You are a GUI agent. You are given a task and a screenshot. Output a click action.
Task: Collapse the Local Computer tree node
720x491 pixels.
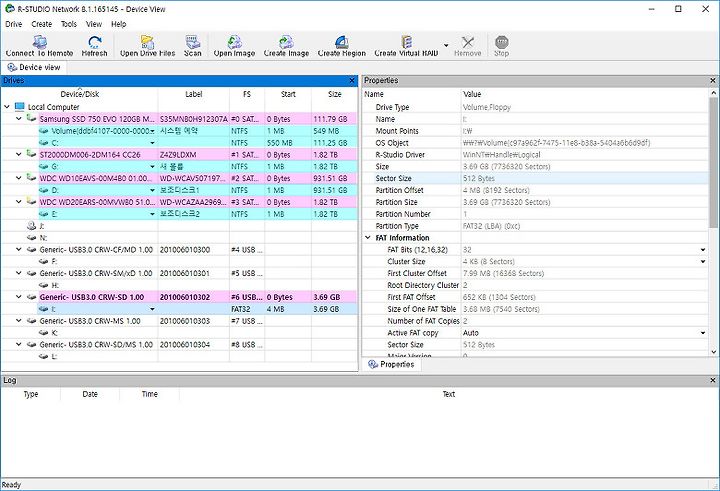[x=7, y=107]
